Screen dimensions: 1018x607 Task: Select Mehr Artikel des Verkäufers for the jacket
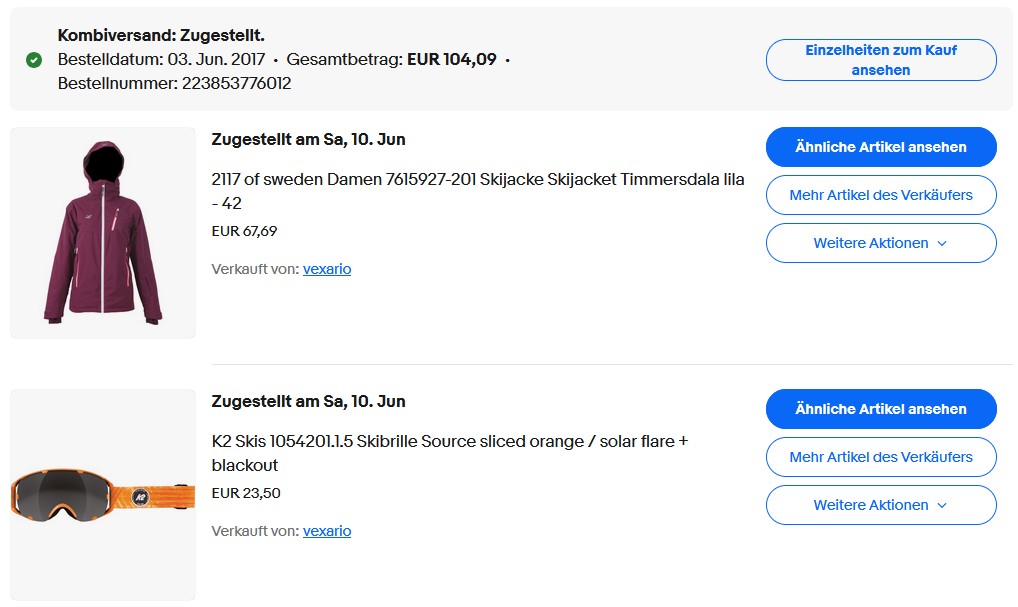click(880, 195)
